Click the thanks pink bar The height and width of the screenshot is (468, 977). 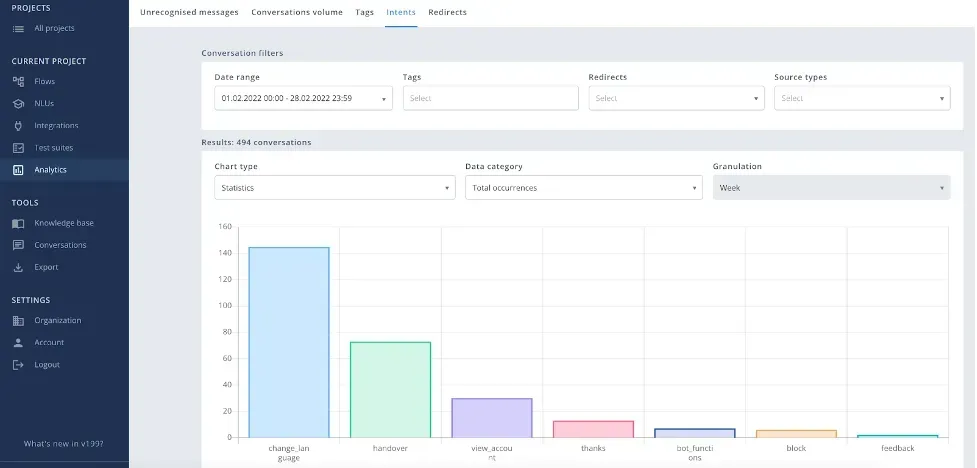coord(593,429)
